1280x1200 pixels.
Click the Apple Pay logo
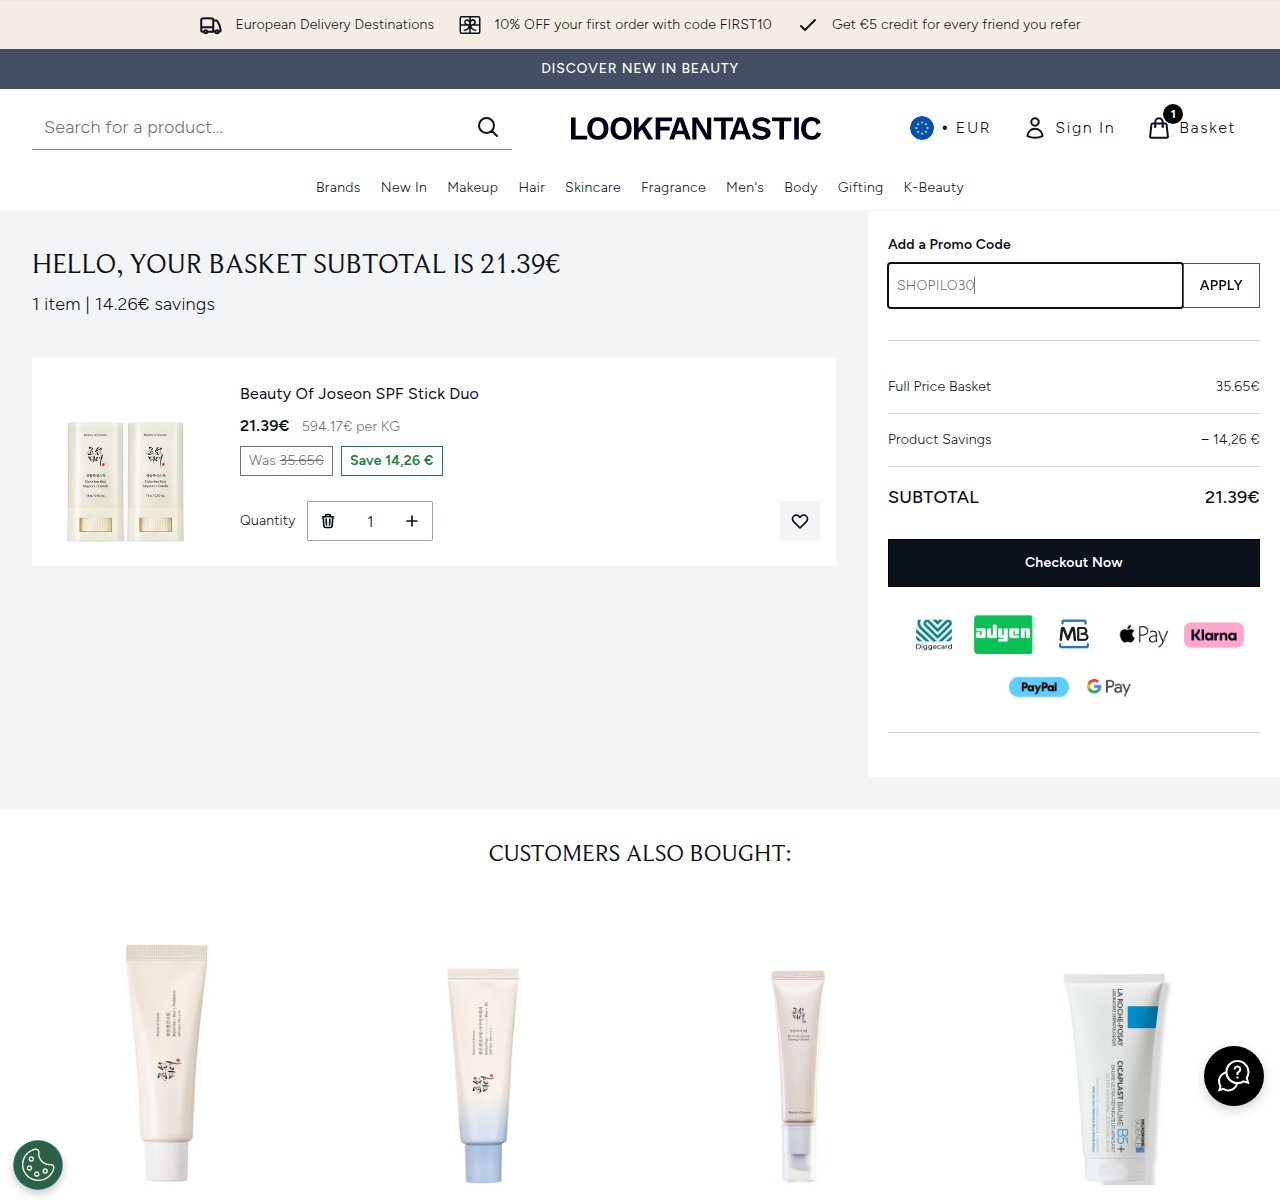1143,635
